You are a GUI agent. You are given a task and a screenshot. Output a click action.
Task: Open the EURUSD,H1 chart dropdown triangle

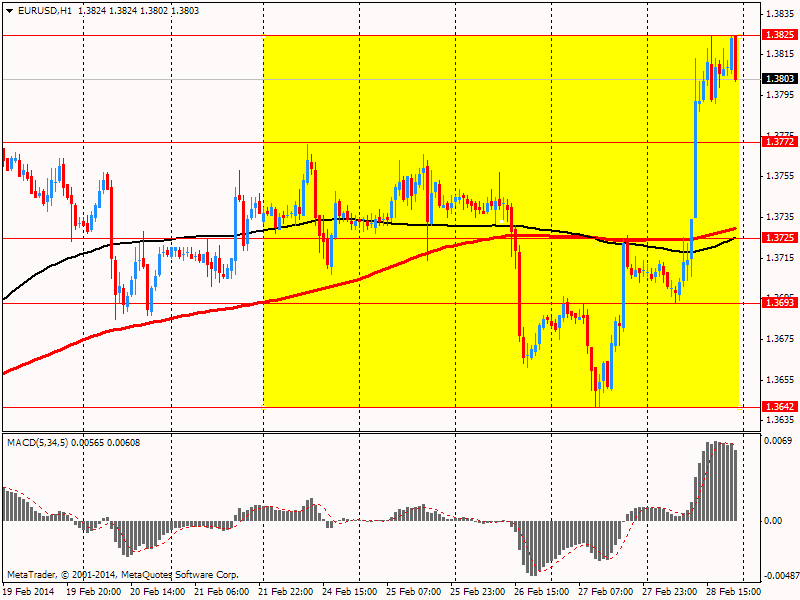pos(9,11)
